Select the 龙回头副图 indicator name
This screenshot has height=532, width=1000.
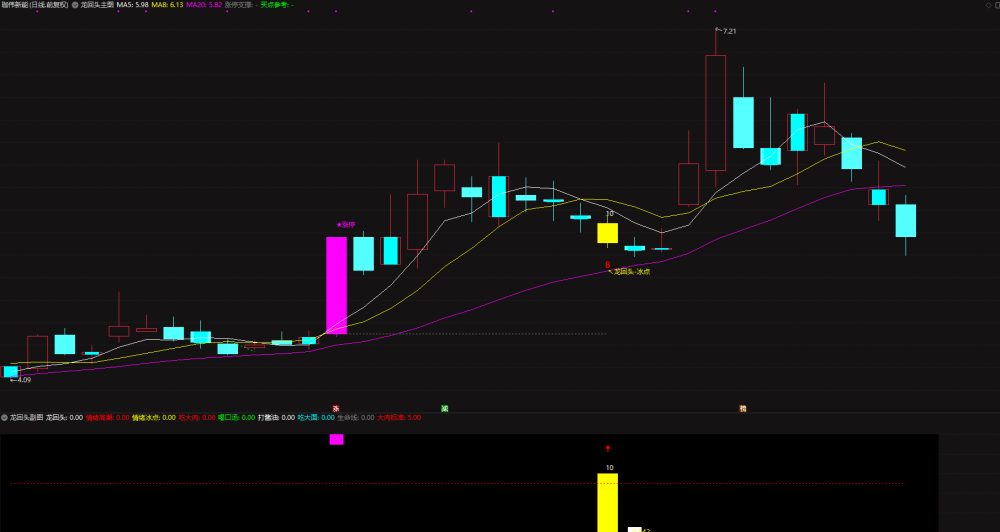(x=26, y=417)
